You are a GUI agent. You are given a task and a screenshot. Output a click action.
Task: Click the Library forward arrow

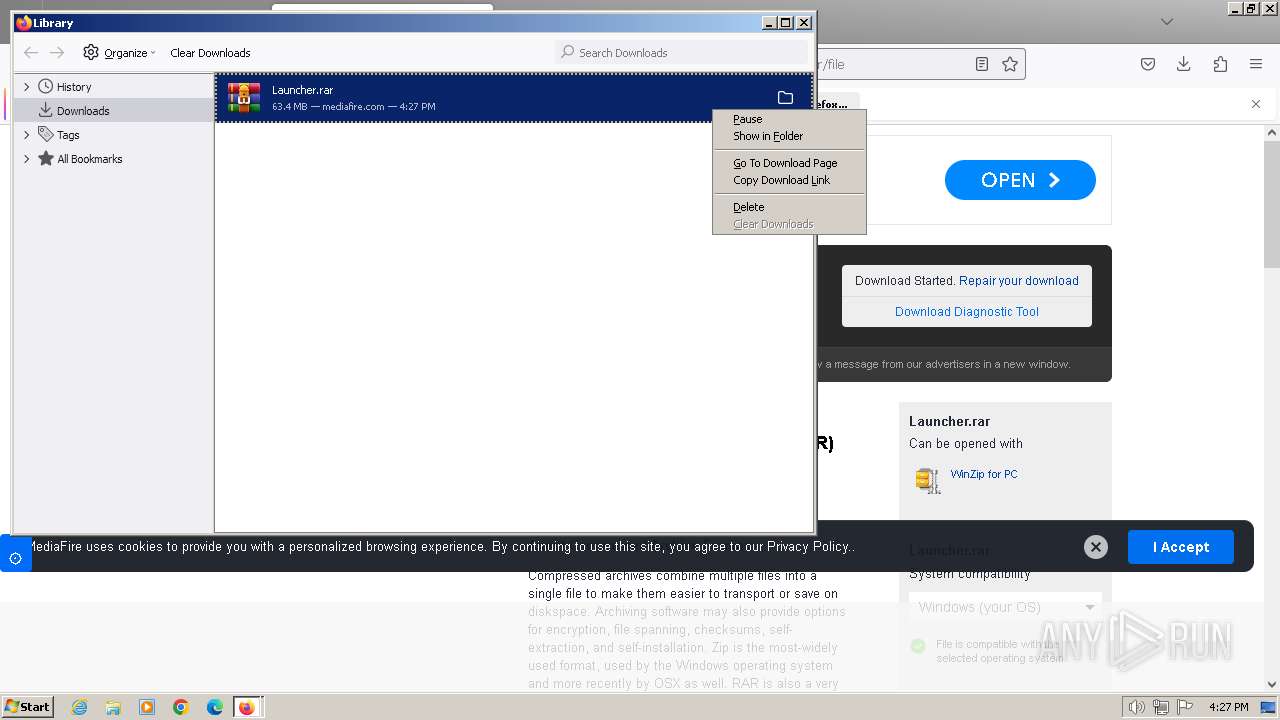[57, 53]
